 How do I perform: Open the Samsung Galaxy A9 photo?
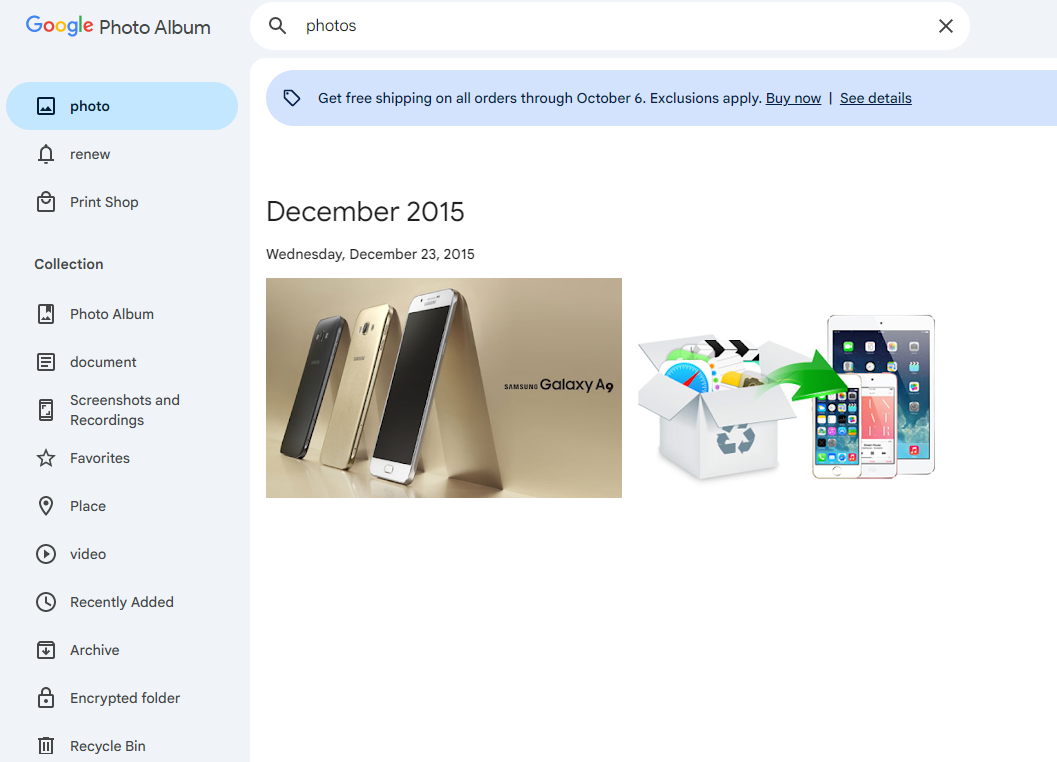(444, 388)
